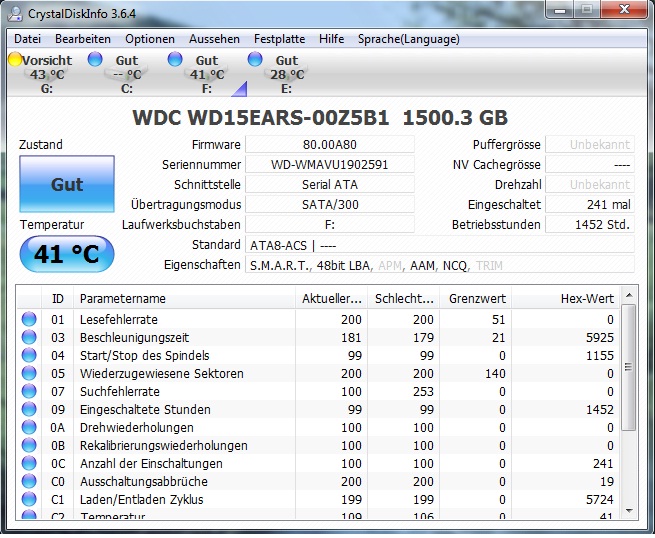The image size is (655, 538).
Task: Select the Beschleunigungszeit parameter name
Action: coord(135,338)
